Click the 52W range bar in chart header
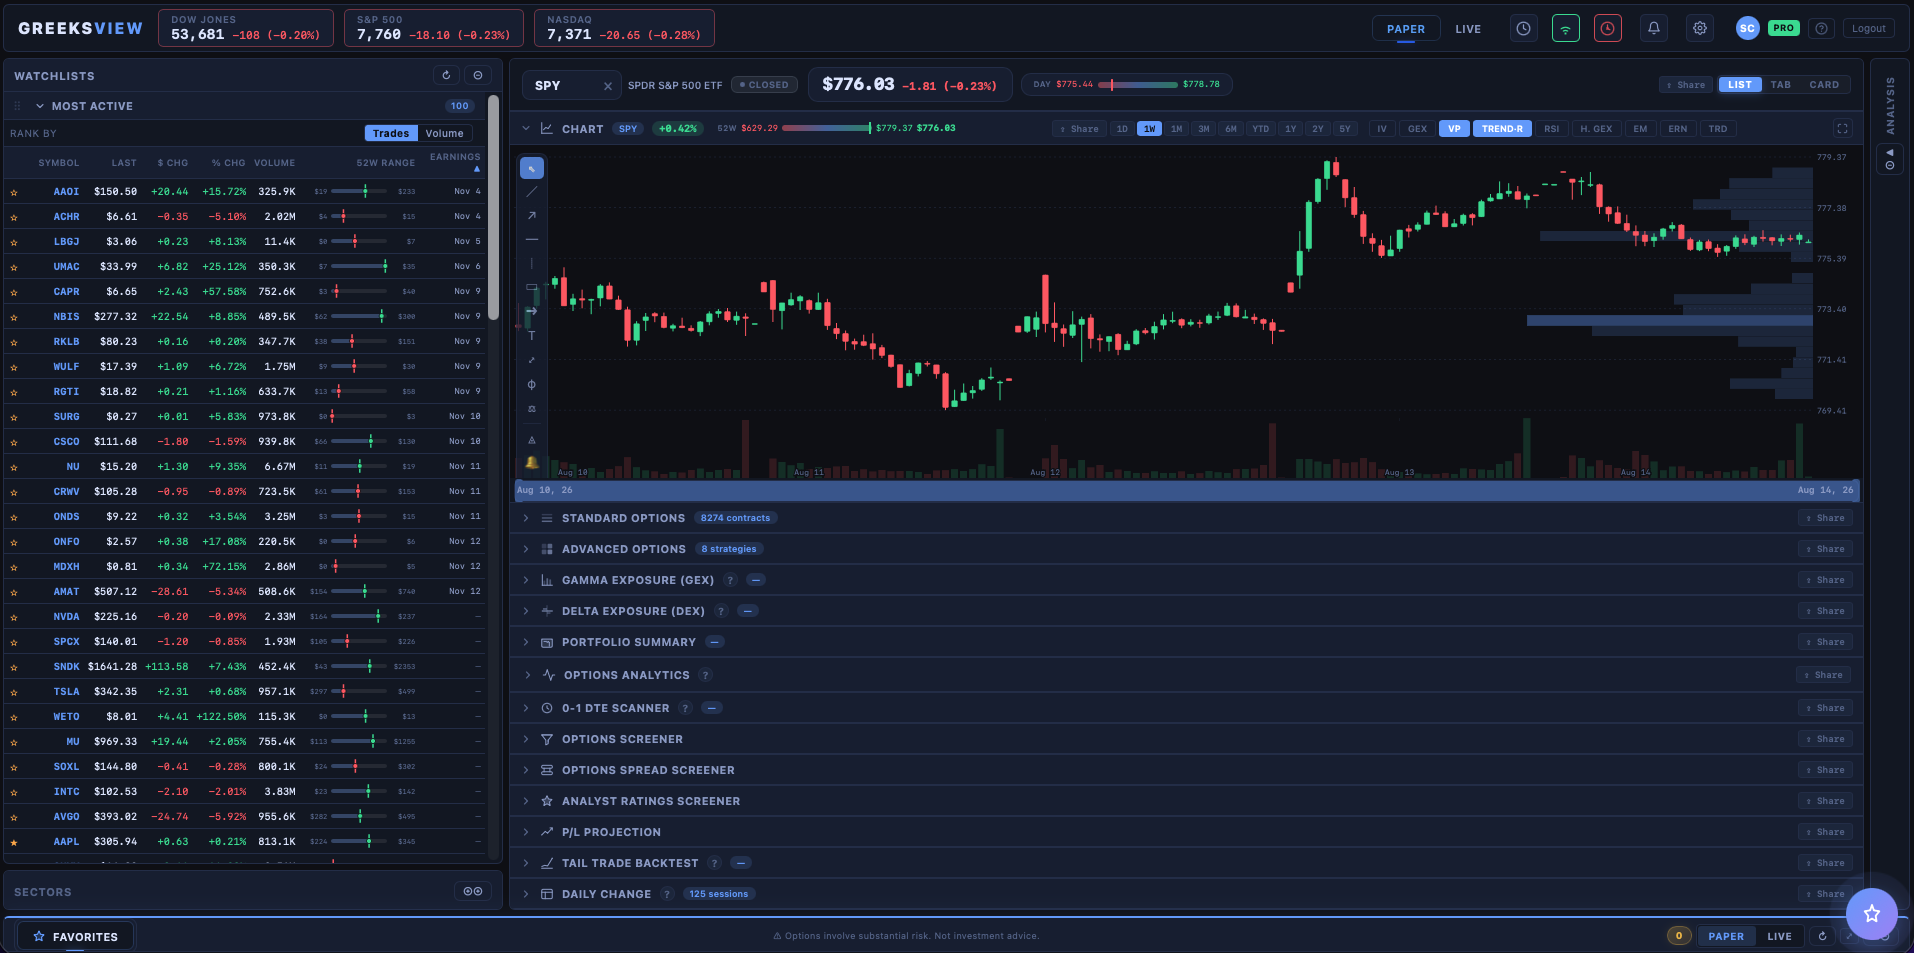The width and height of the screenshot is (1914, 953). pos(826,128)
